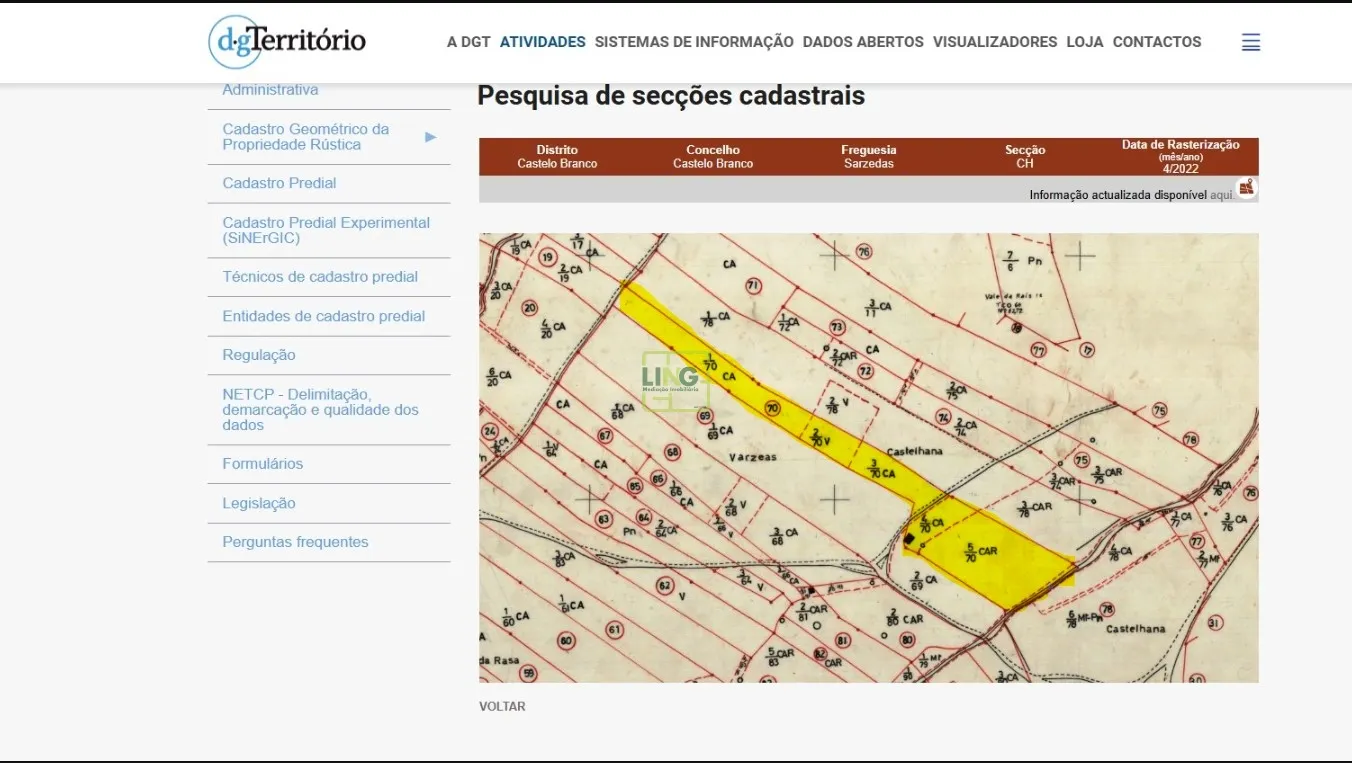Click the LING watermark logo on map

[671, 378]
